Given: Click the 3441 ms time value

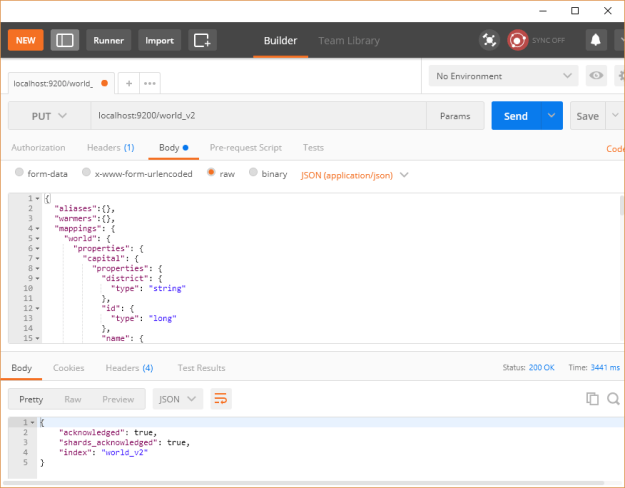Looking at the screenshot, I should point(605,368).
